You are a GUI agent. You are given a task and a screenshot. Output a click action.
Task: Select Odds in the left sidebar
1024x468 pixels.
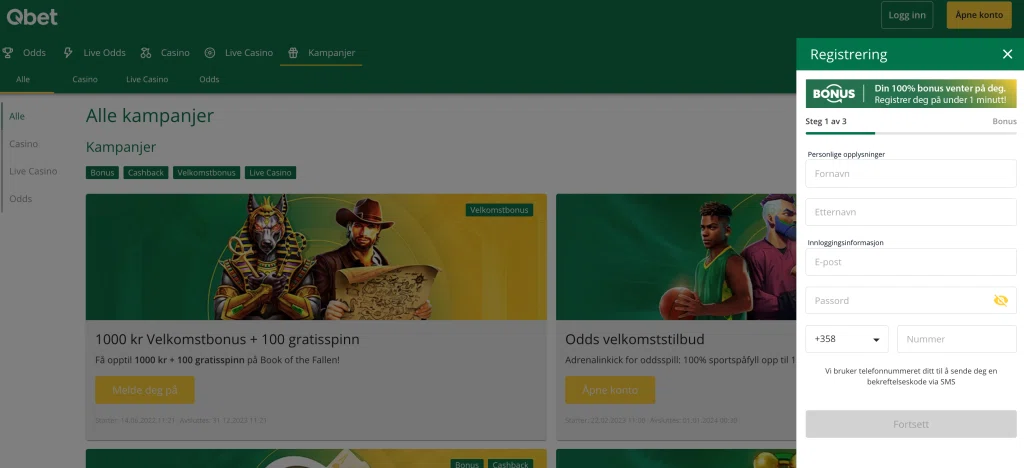(x=21, y=198)
